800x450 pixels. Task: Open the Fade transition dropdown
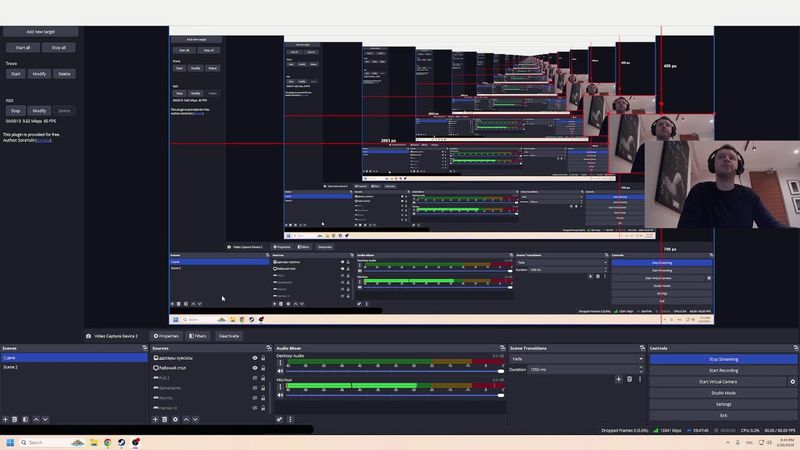coord(575,358)
